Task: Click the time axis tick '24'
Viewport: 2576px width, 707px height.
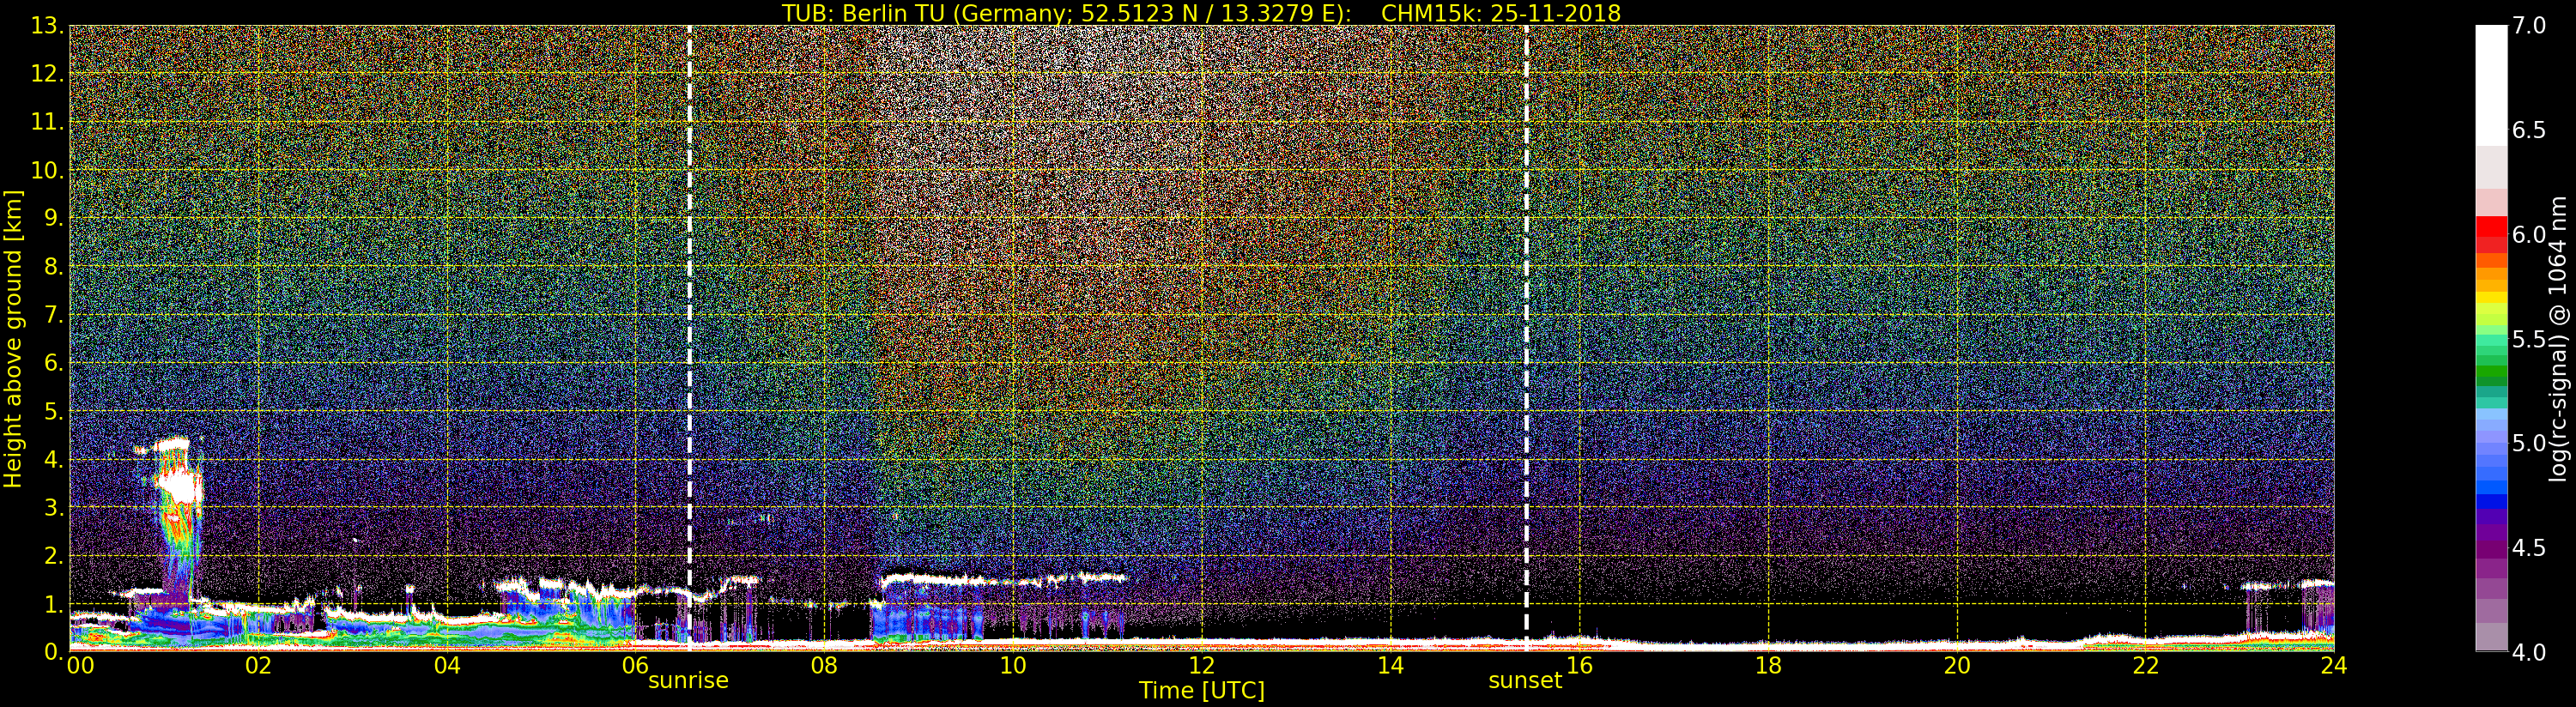Action: [x=2334, y=665]
